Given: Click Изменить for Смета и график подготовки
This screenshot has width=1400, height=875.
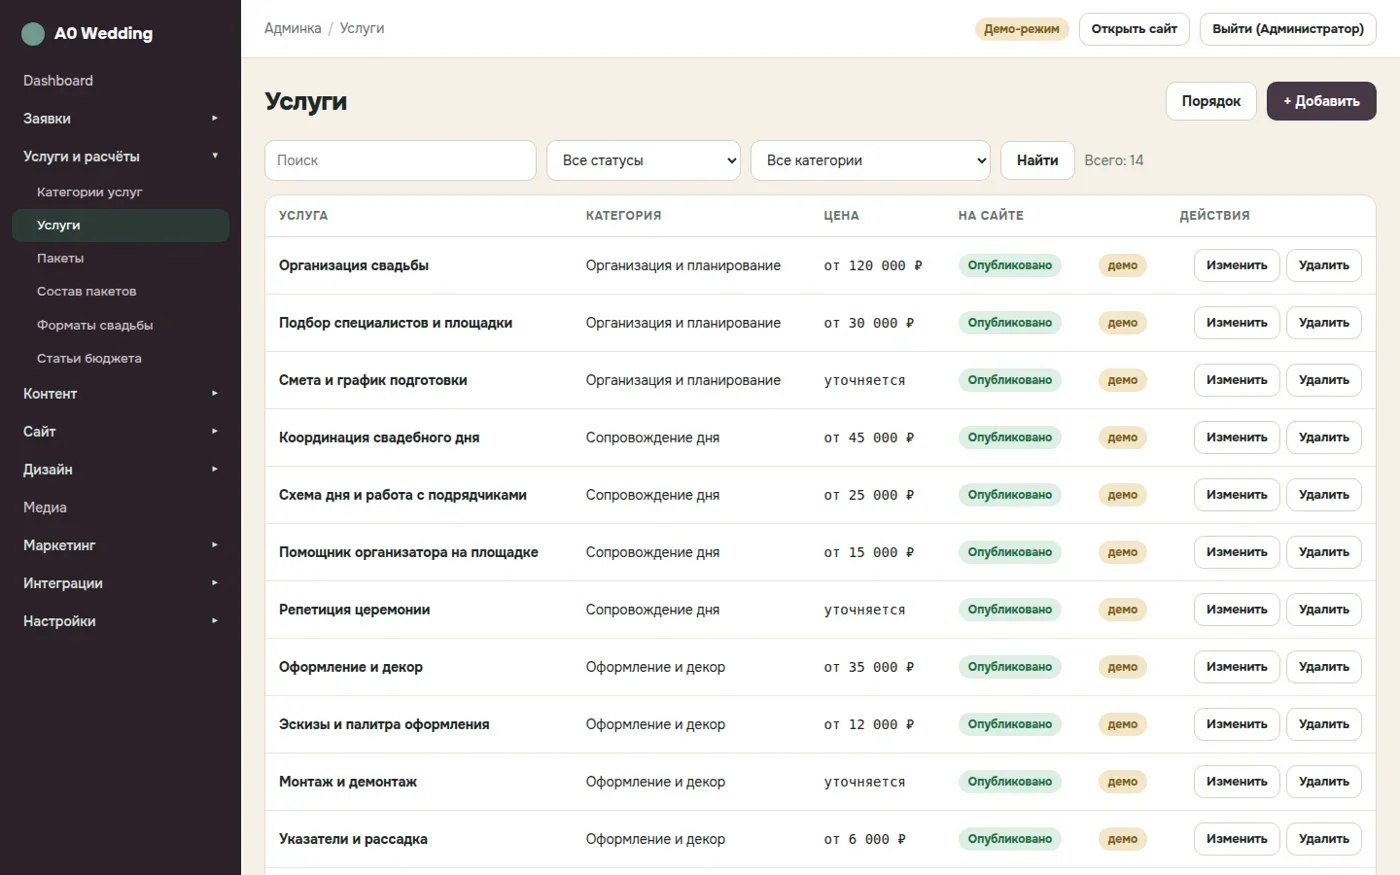Looking at the screenshot, I should (1236, 380).
